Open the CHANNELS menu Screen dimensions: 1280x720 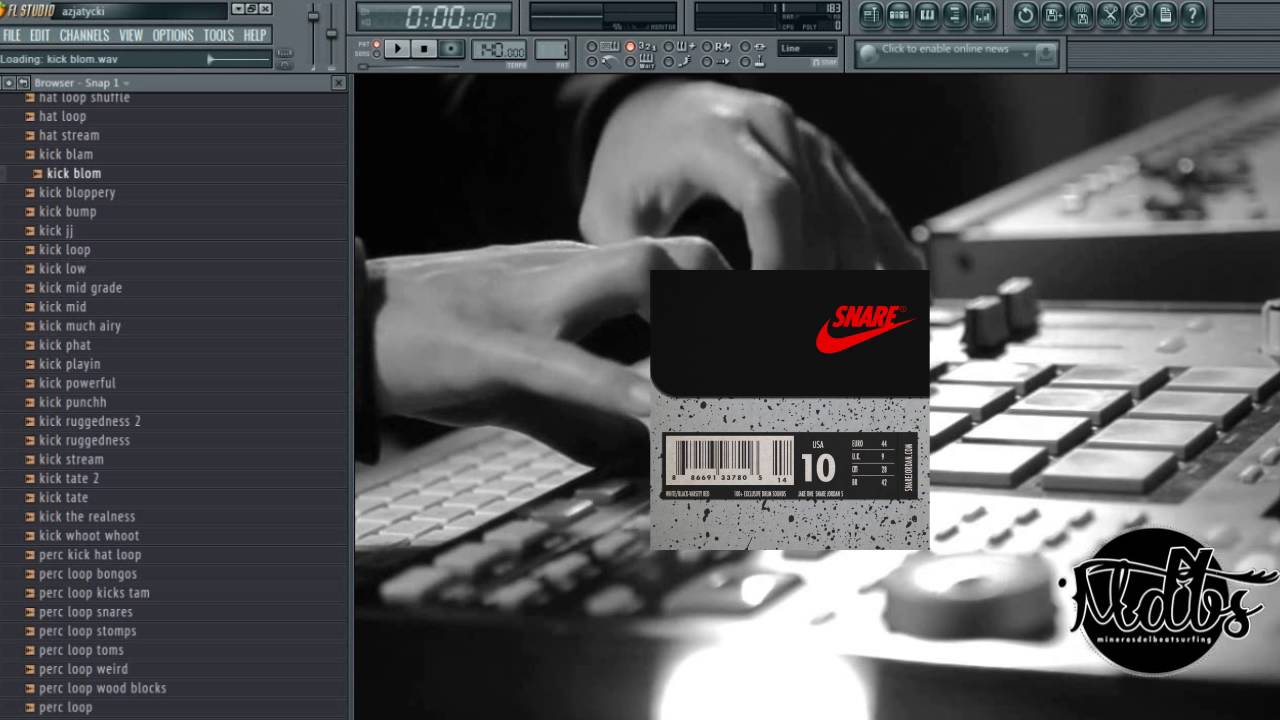click(x=84, y=35)
